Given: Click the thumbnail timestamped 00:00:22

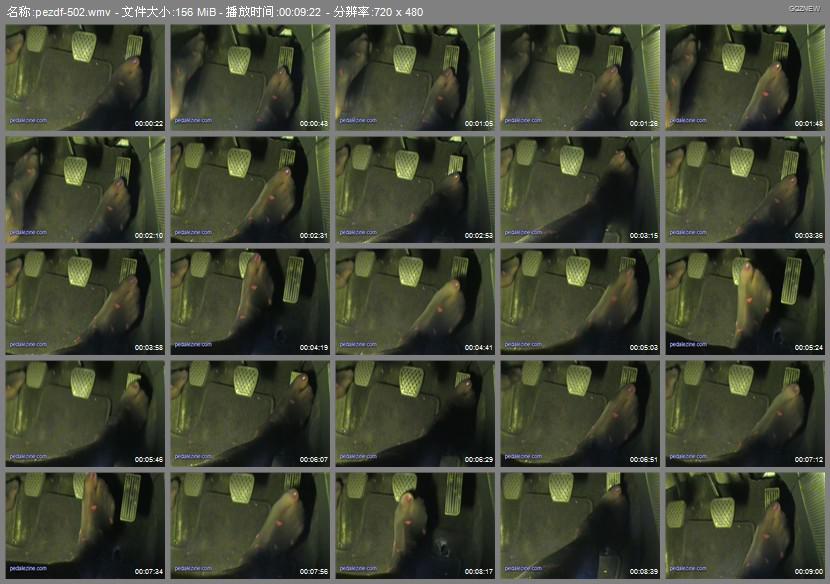Looking at the screenshot, I should [85, 78].
